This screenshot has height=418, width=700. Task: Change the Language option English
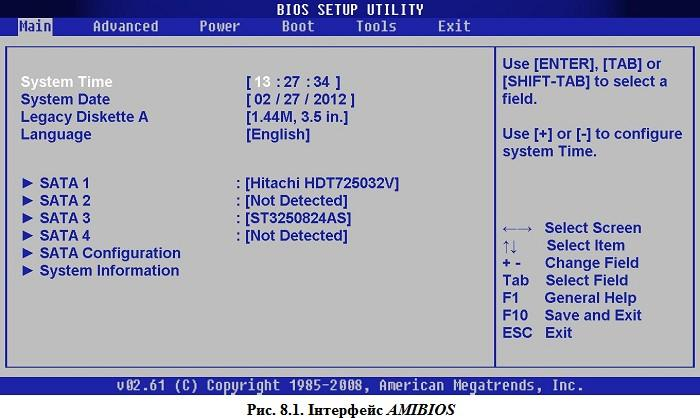[x=278, y=134]
